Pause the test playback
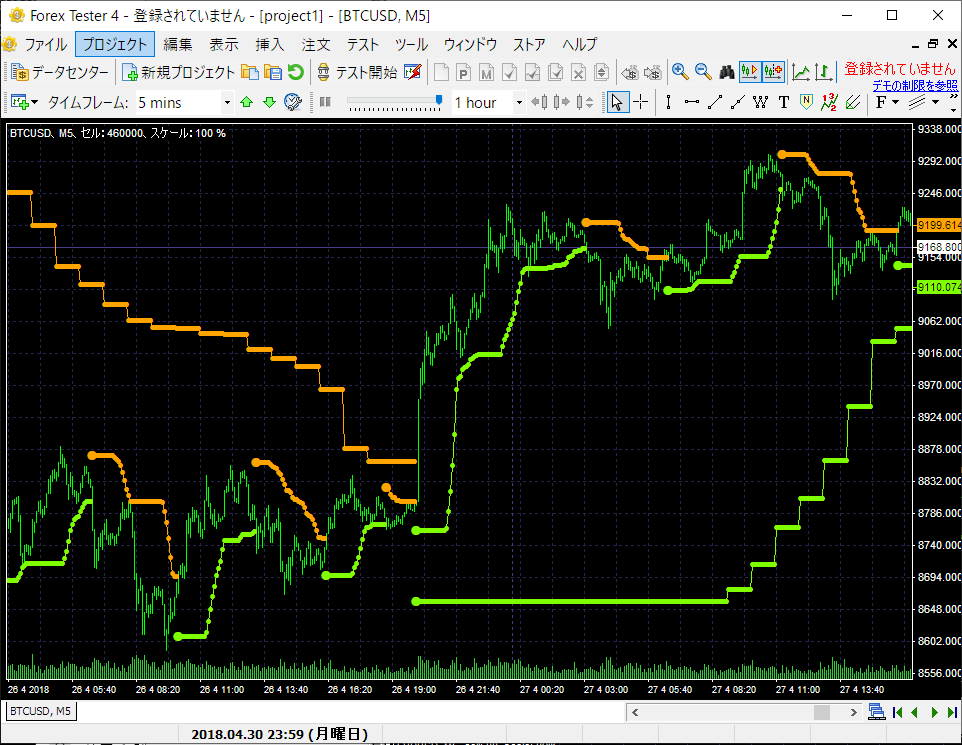 click(325, 102)
